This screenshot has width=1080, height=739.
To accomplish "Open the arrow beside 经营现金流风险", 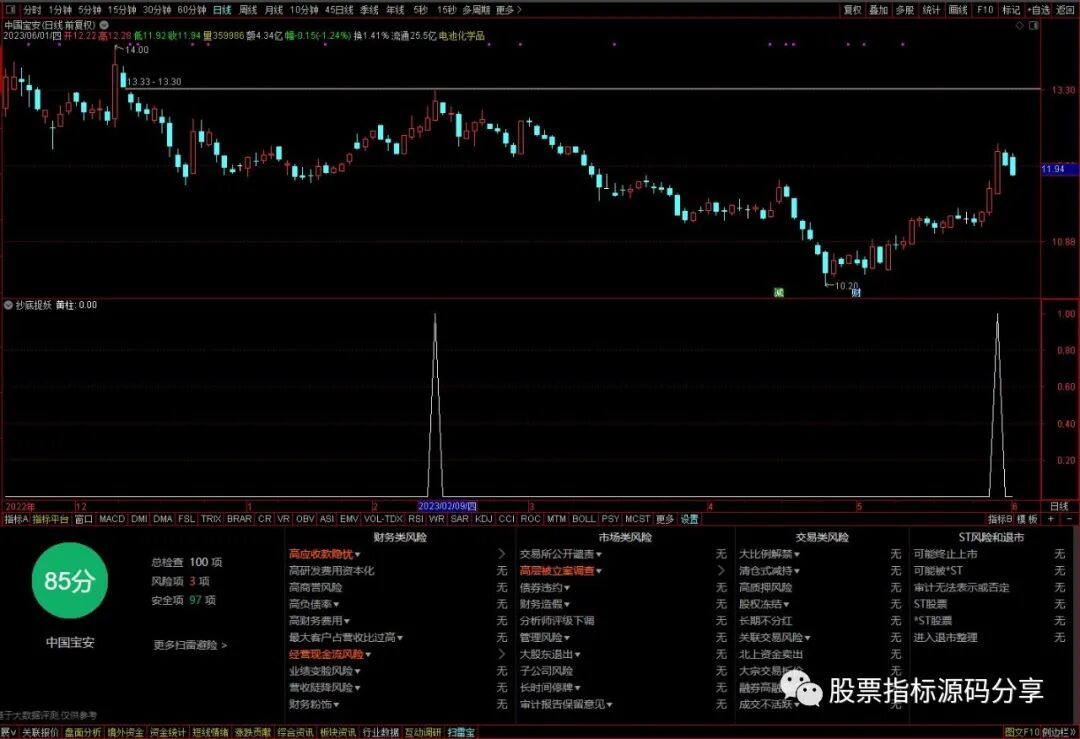I will (501, 654).
